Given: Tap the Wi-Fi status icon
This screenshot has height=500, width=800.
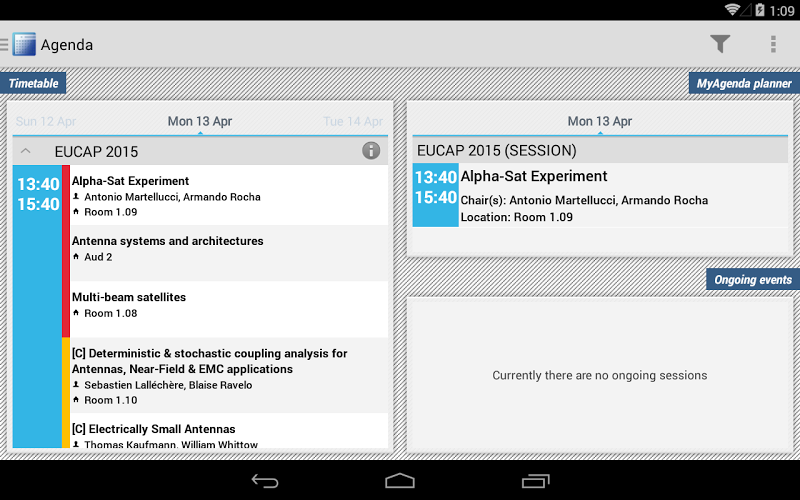Looking at the screenshot, I should click(x=732, y=9).
